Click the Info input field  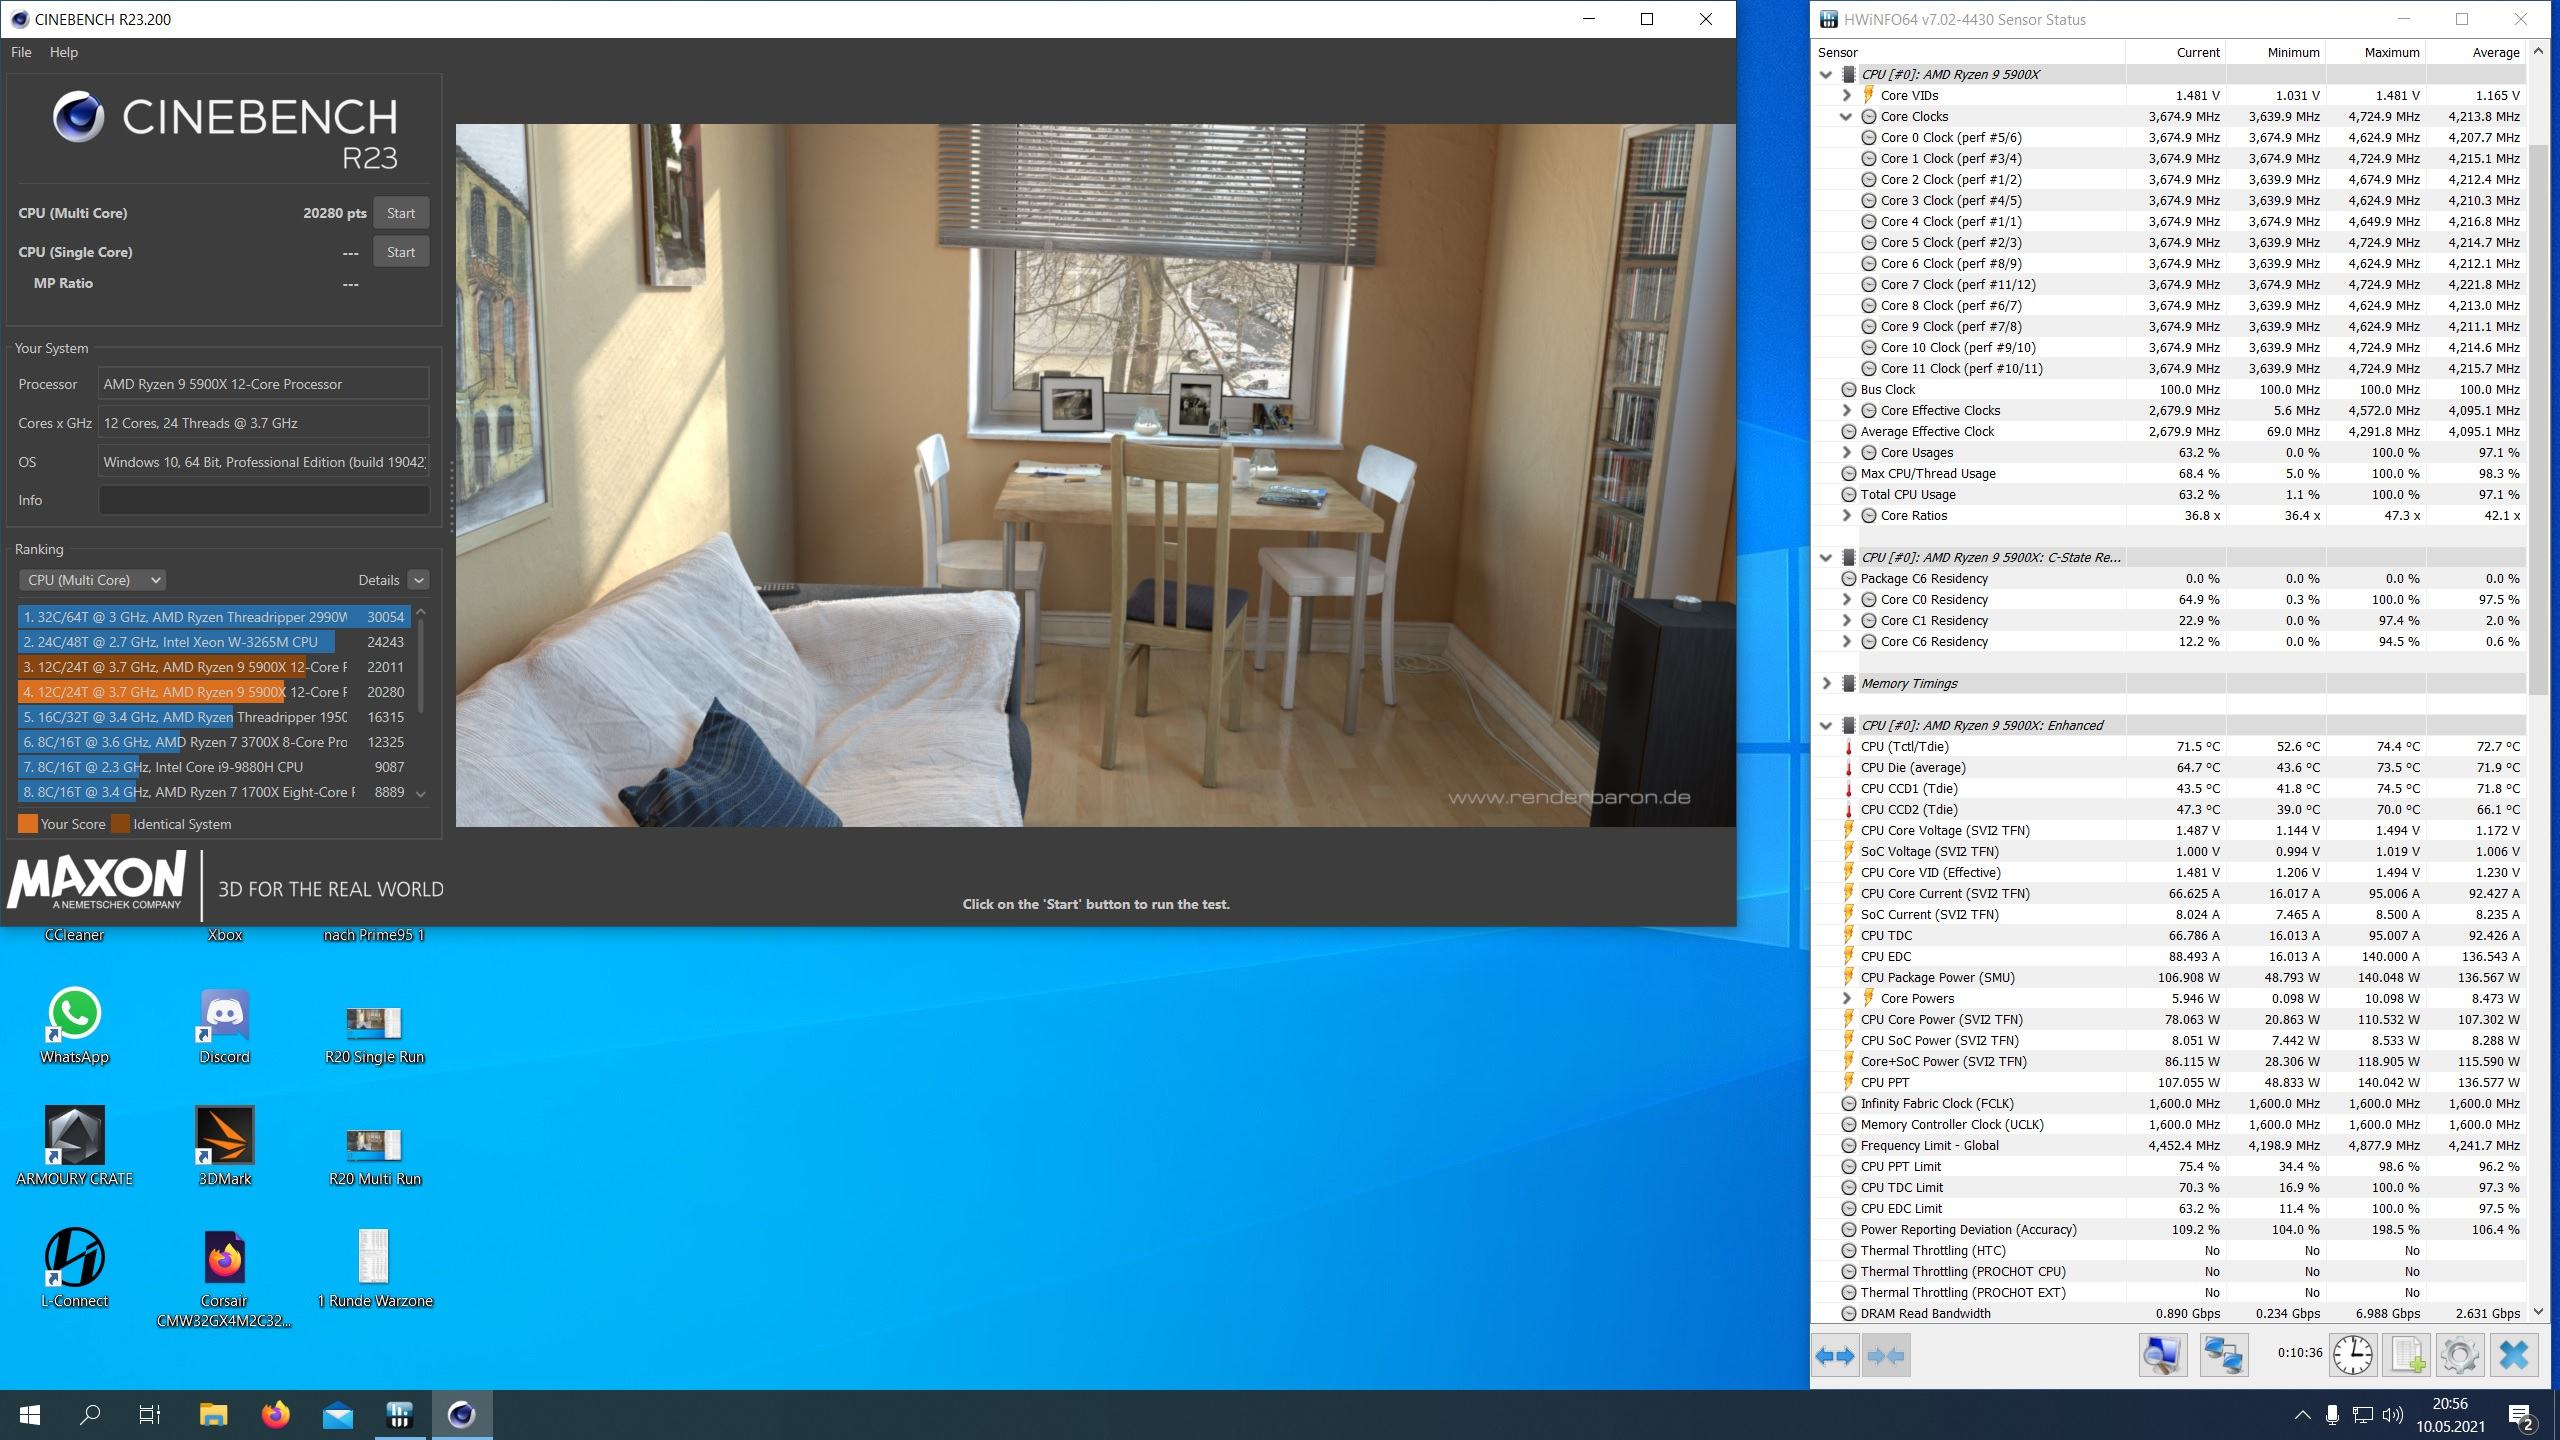point(264,500)
